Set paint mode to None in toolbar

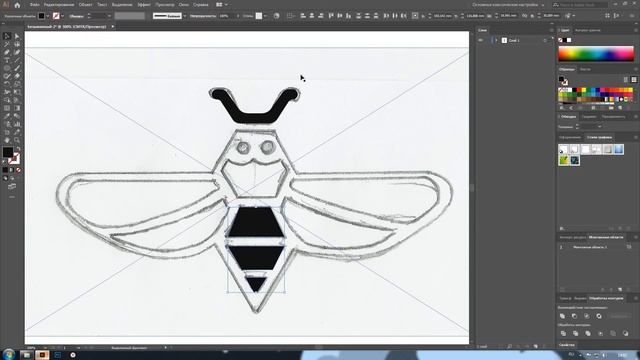[19, 170]
